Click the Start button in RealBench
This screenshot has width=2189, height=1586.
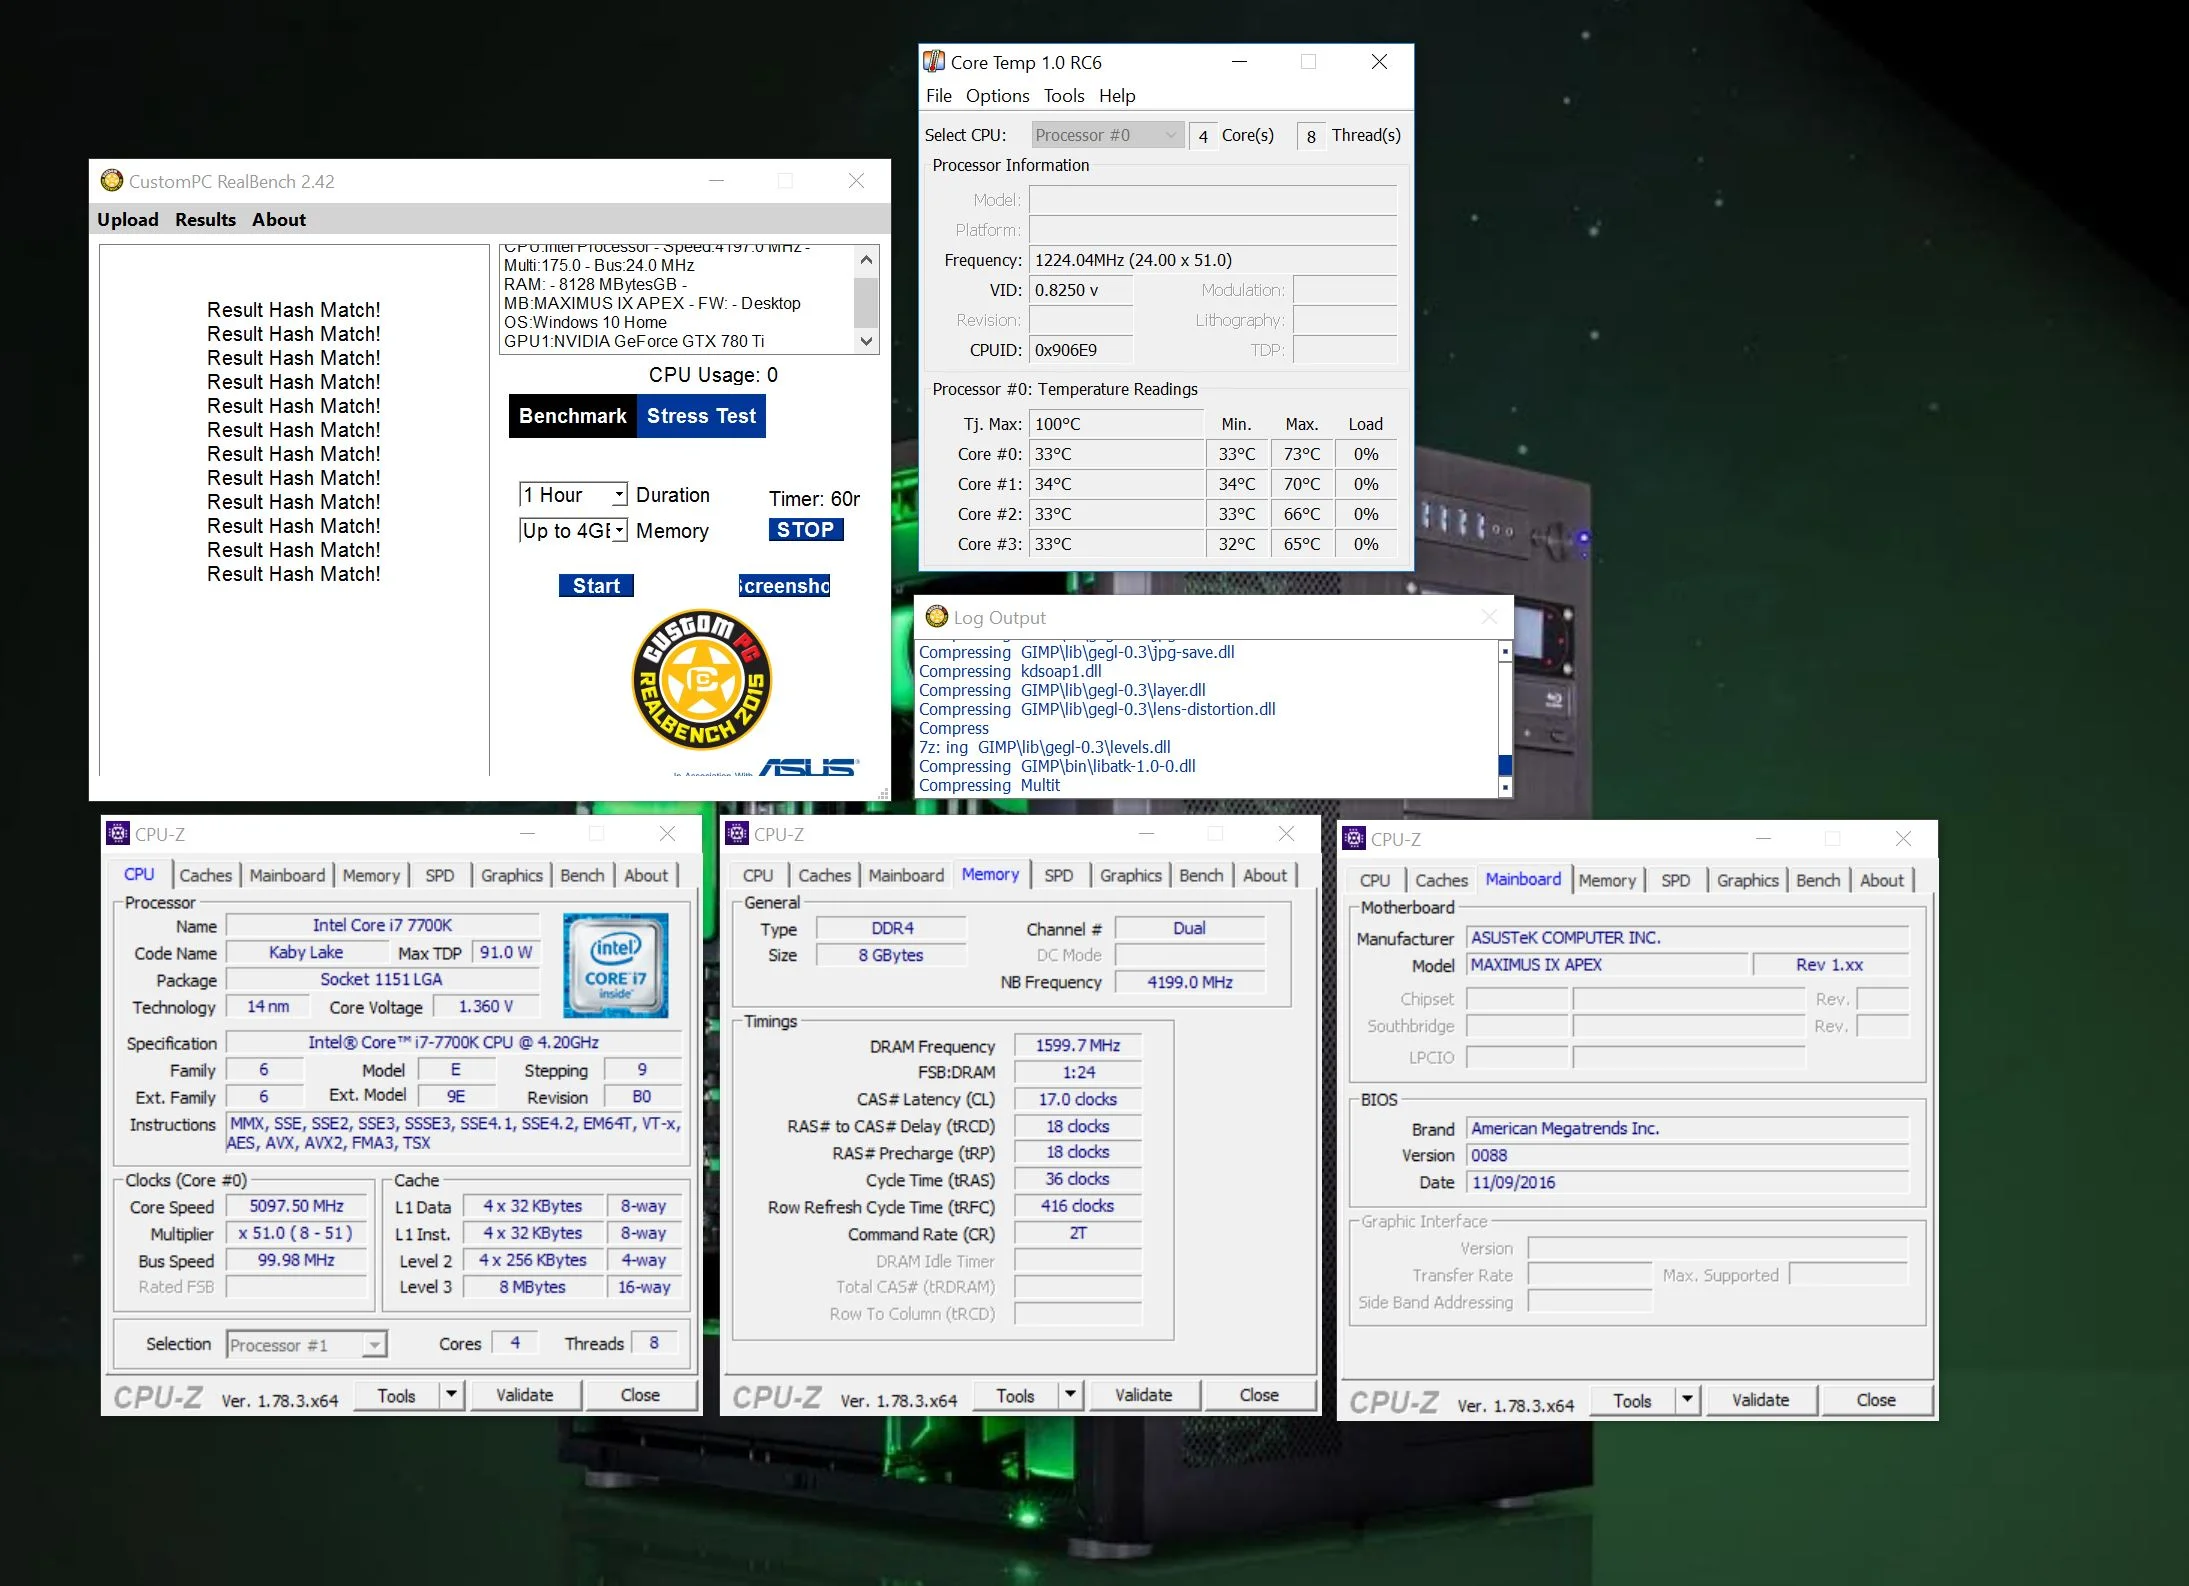point(596,586)
